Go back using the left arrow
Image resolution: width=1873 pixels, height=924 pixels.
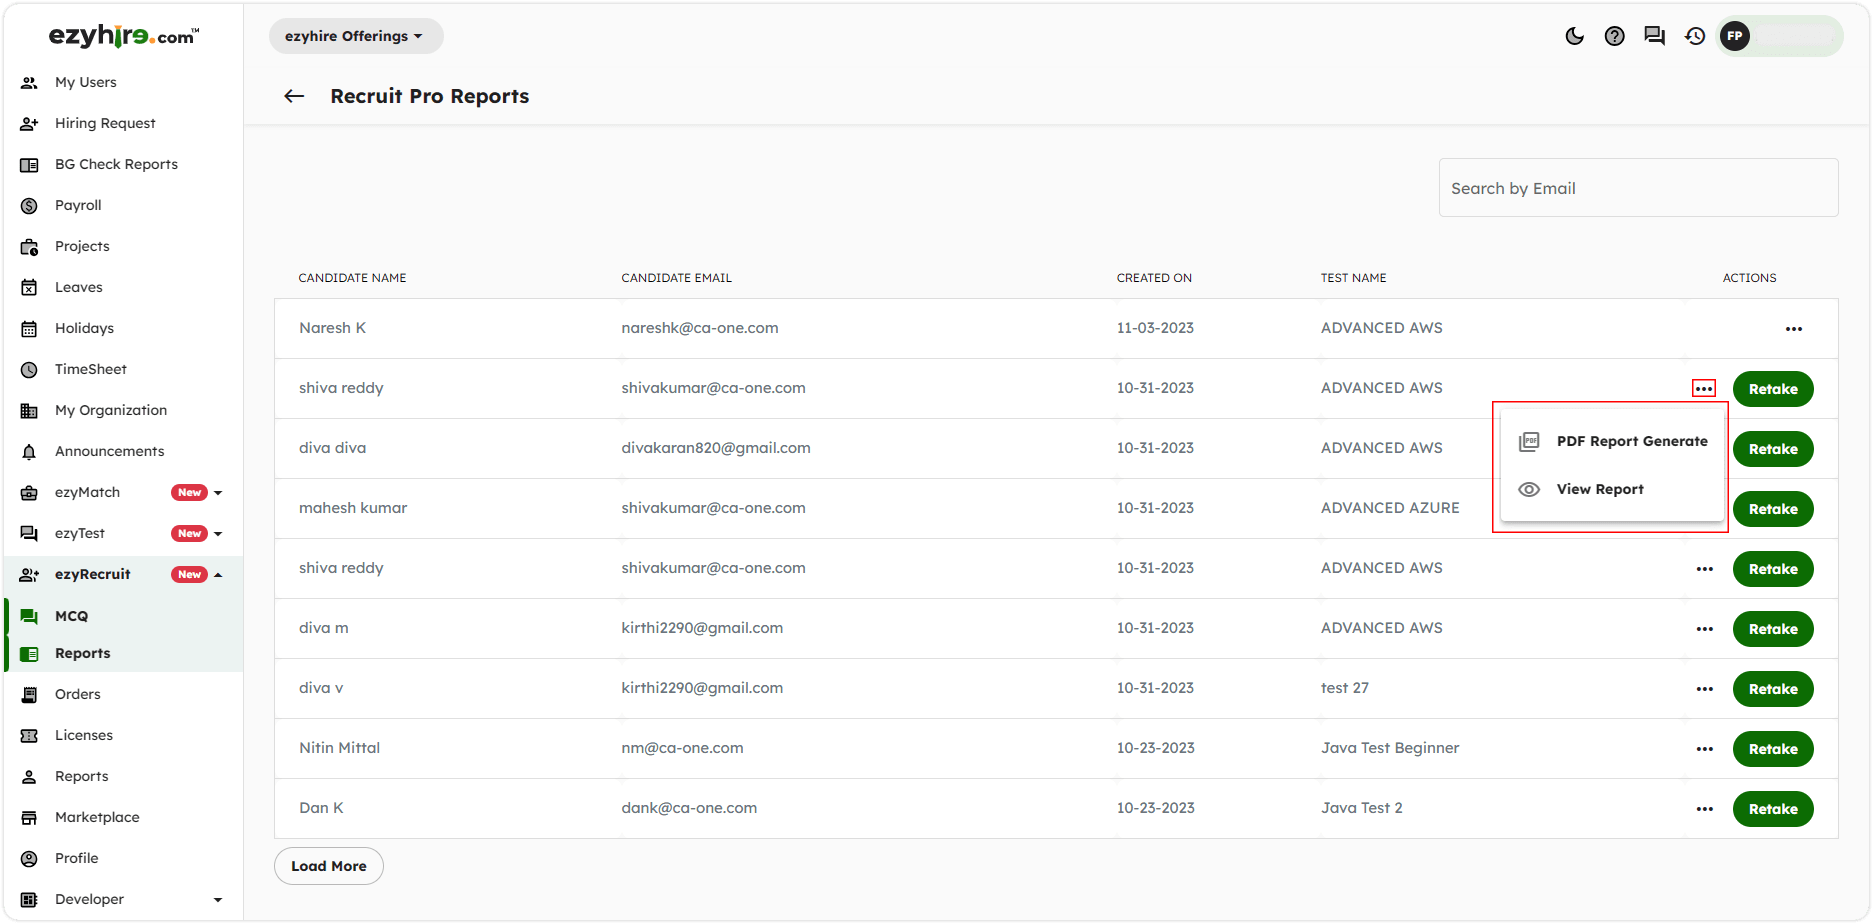(x=294, y=96)
